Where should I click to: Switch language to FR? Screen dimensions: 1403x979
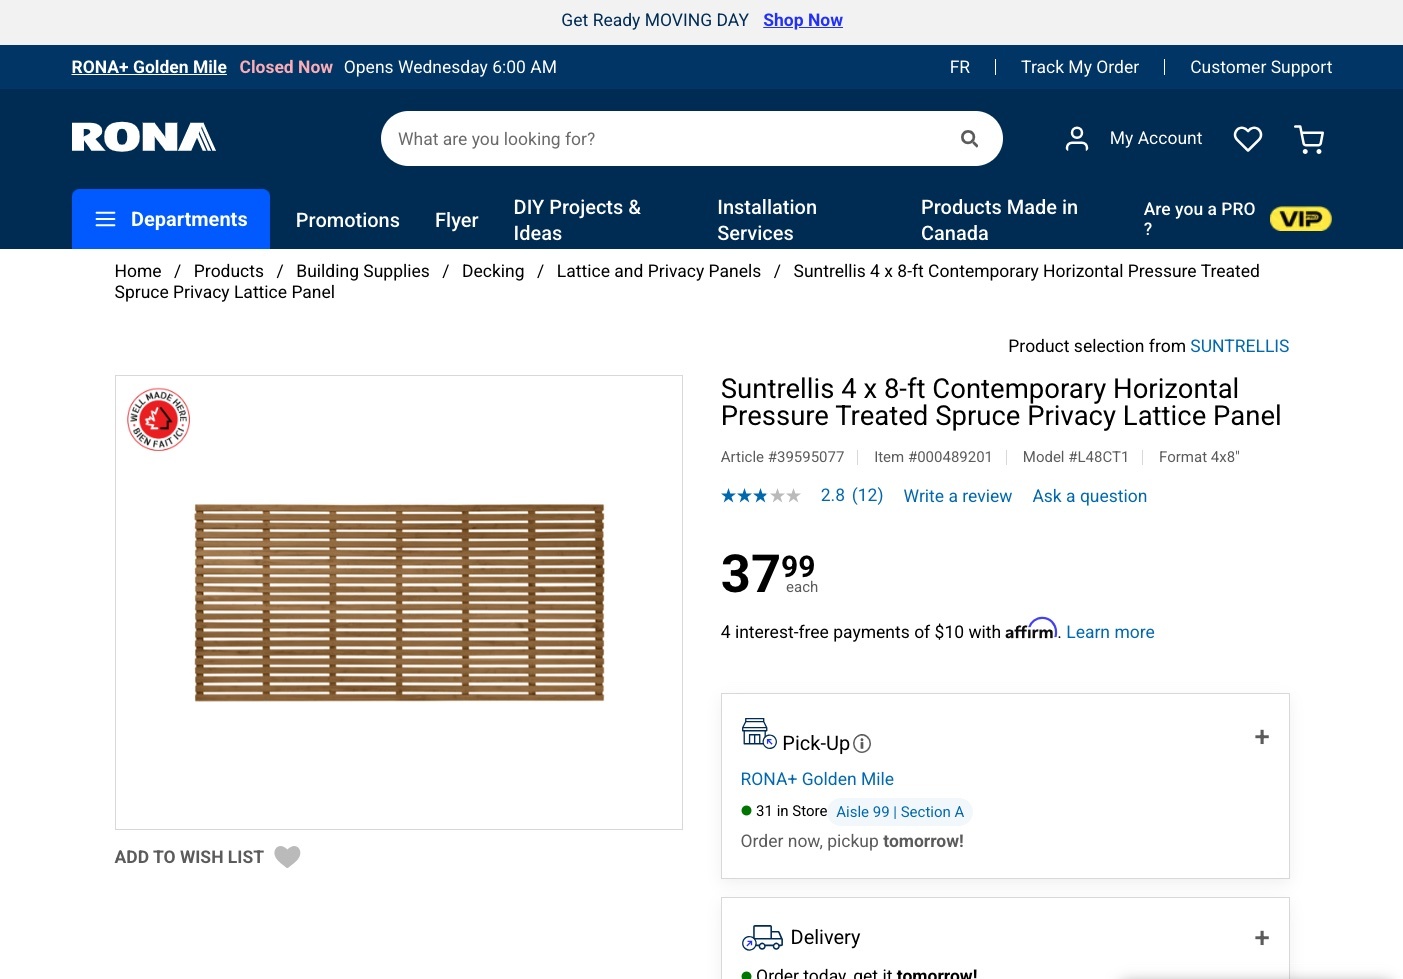pos(960,67)
